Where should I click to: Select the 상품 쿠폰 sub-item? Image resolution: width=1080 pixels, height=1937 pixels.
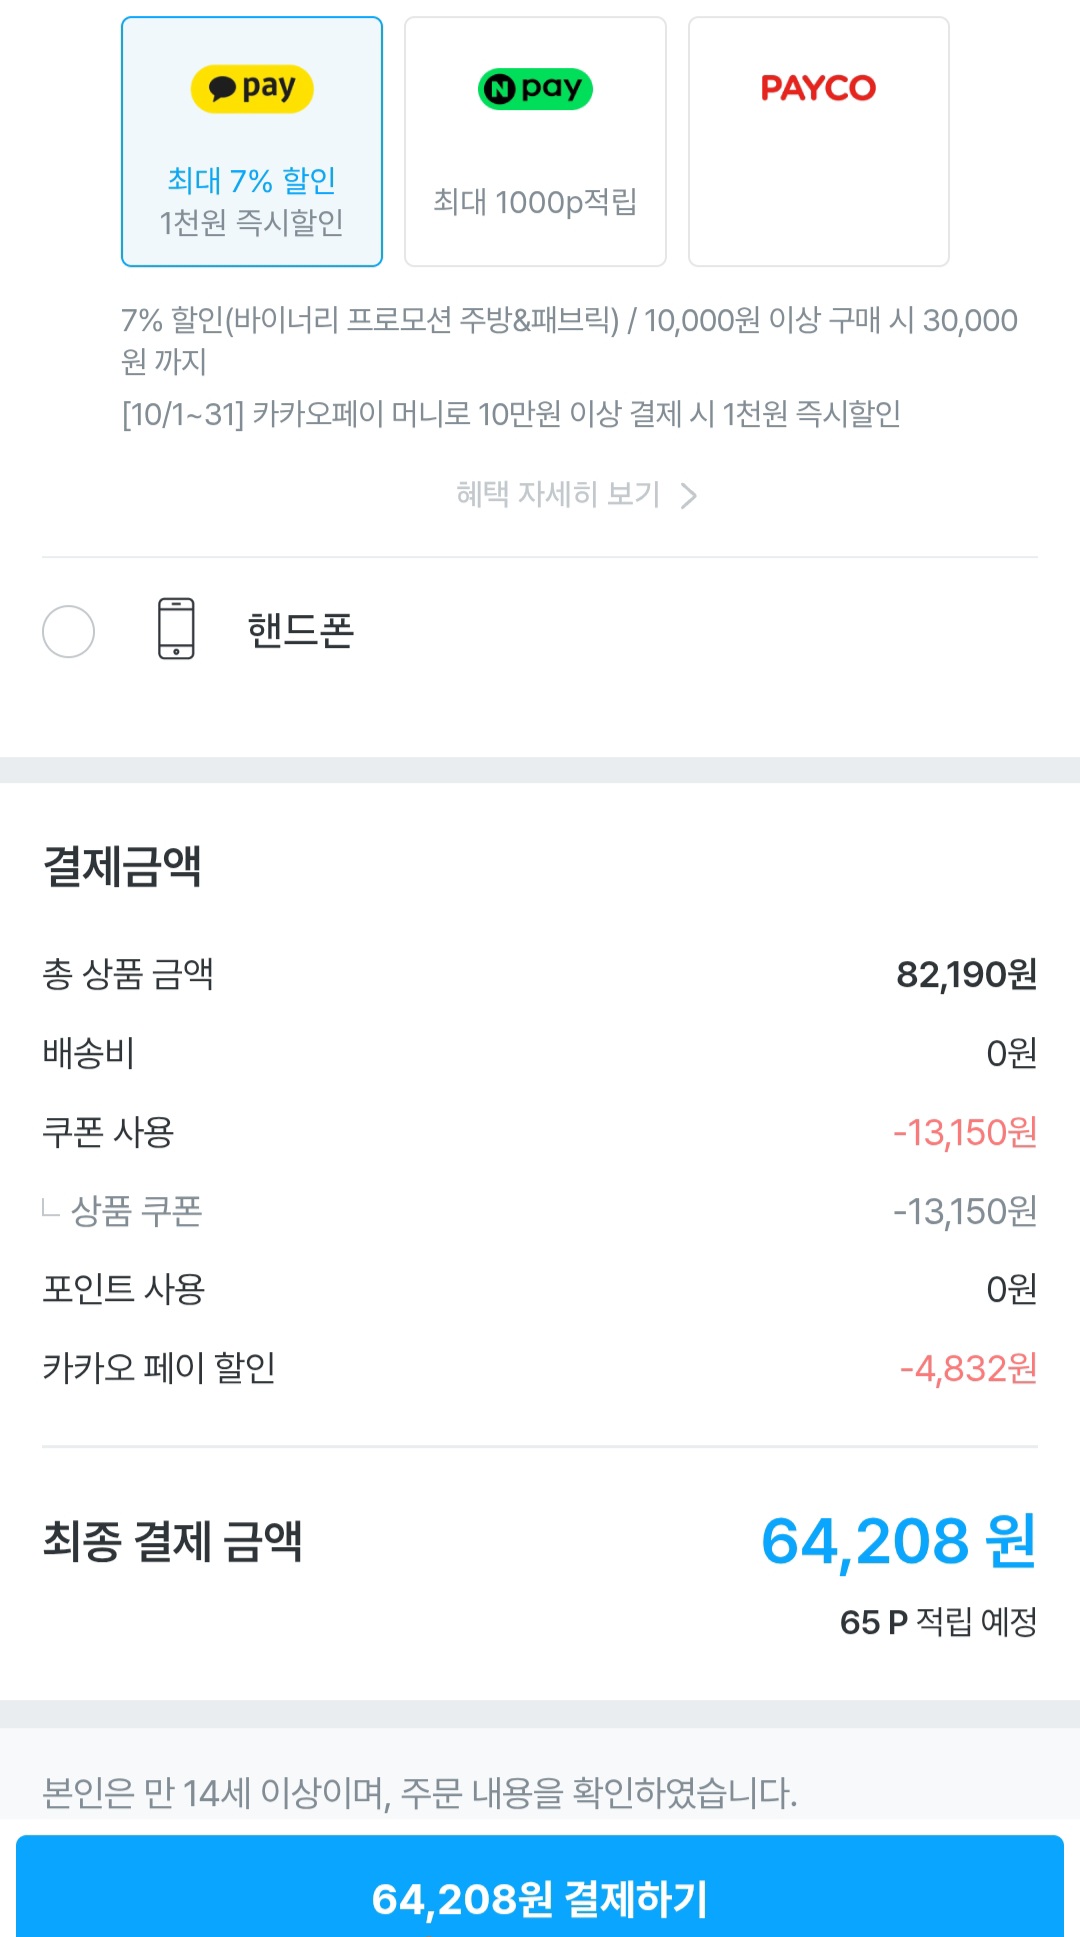pos(136,1211)
